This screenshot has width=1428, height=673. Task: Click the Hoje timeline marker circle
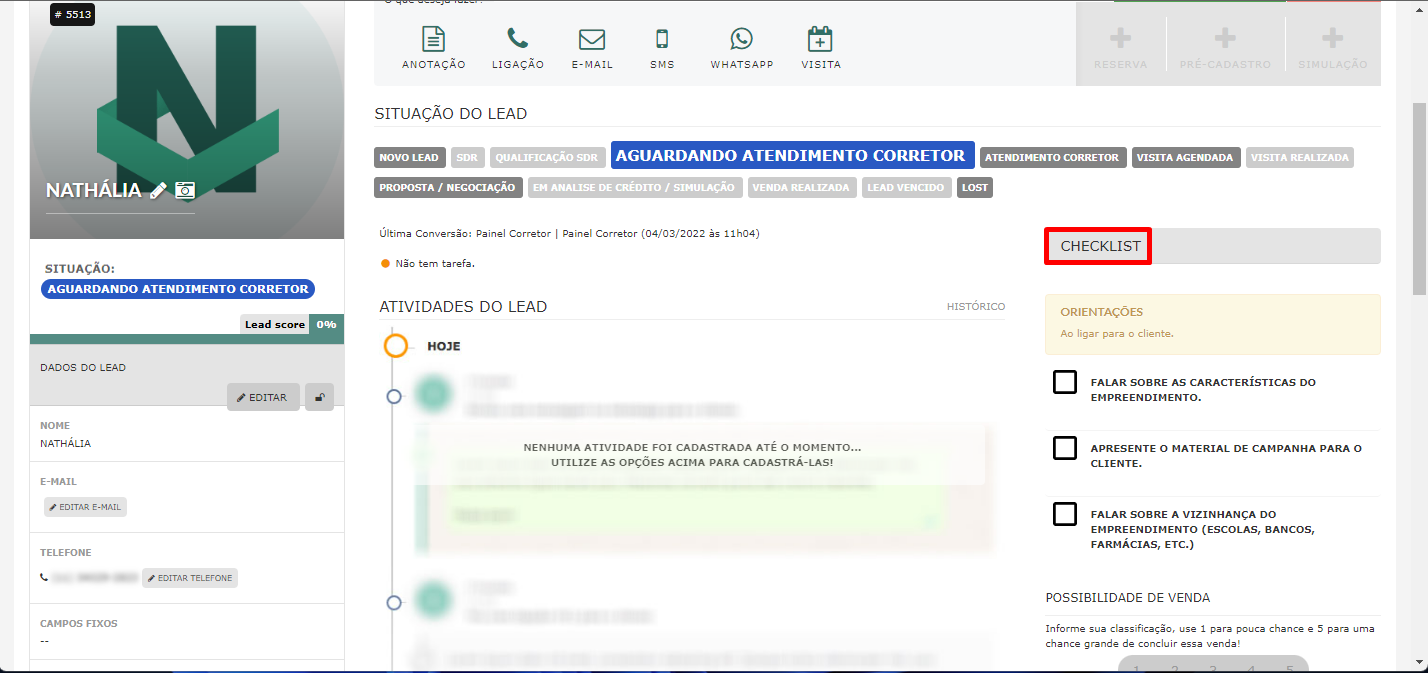click(x=397, y=346)
